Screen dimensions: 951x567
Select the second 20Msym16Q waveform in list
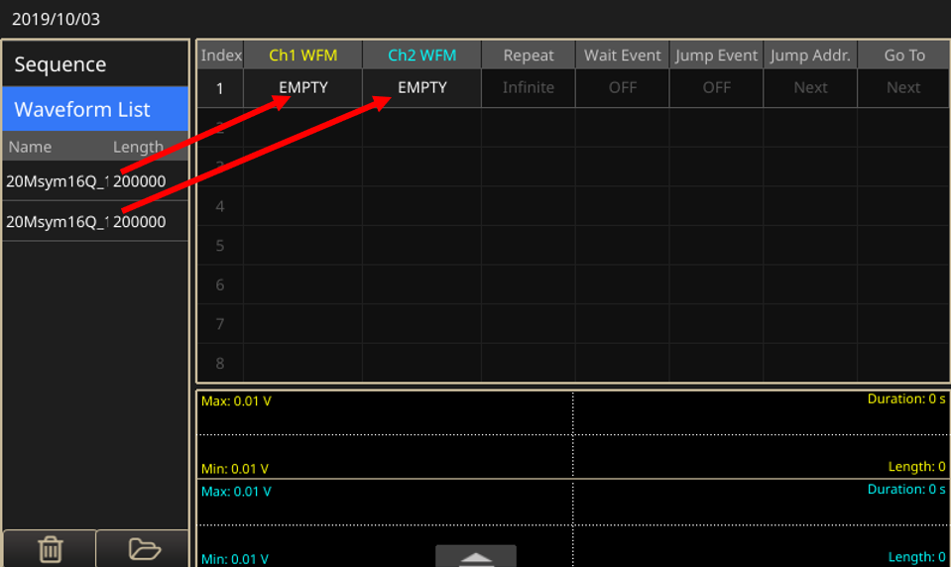click(56, 221)
